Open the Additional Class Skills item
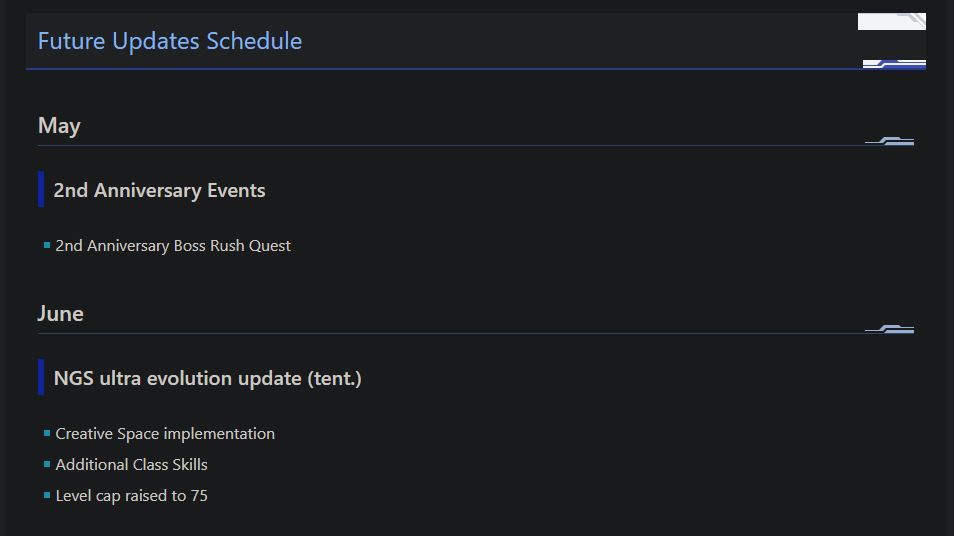 131,465
